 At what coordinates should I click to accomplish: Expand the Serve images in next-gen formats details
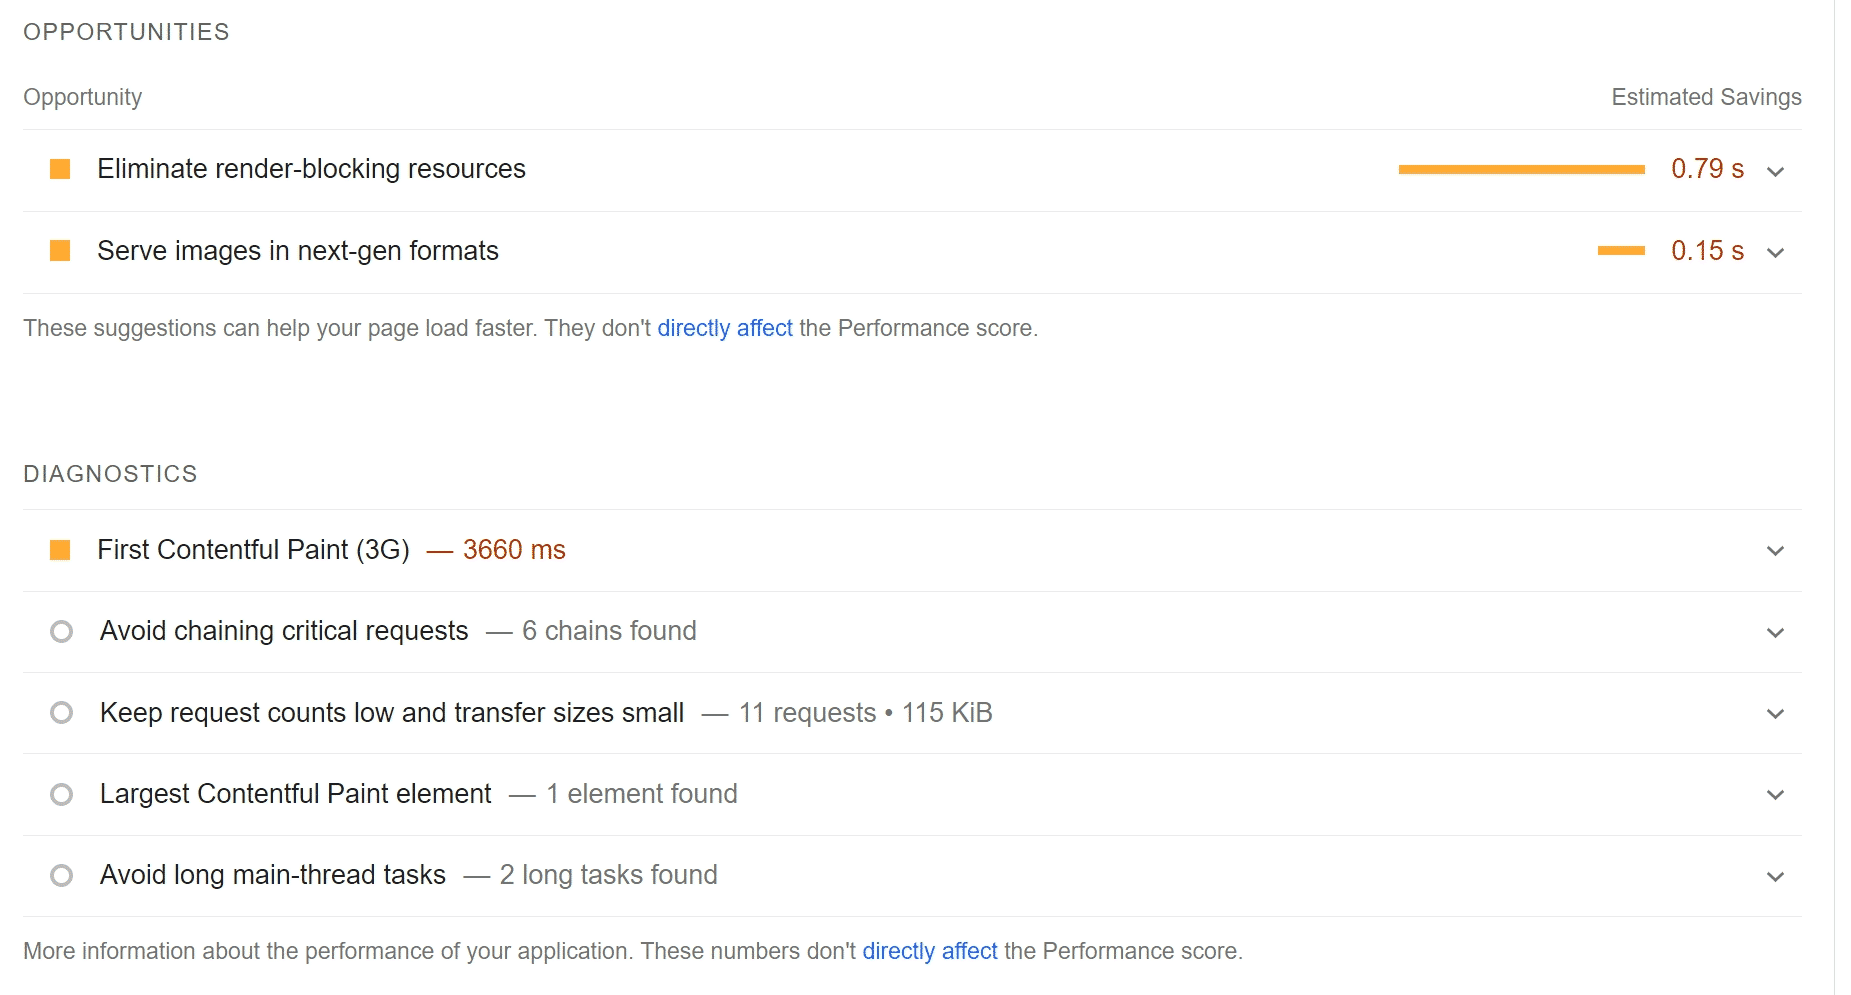(1776, 253)
